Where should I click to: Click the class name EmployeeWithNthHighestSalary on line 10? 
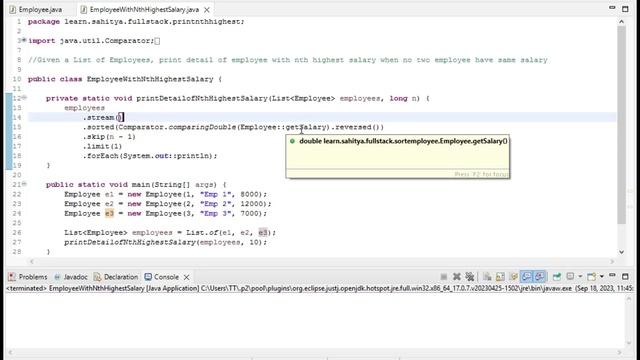[x=150, y=79]
